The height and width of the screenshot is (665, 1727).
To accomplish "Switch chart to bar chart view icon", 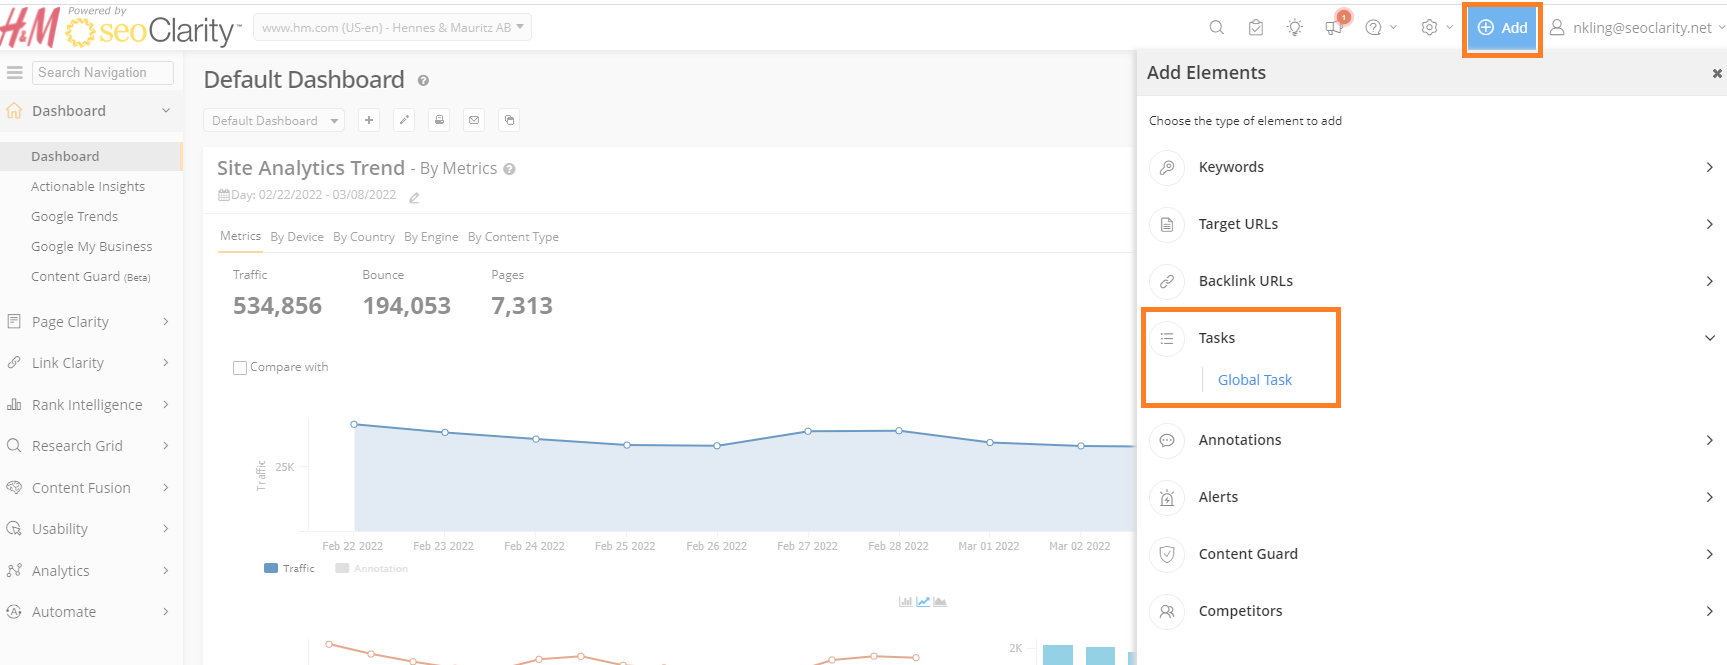I will pos(905,602).
